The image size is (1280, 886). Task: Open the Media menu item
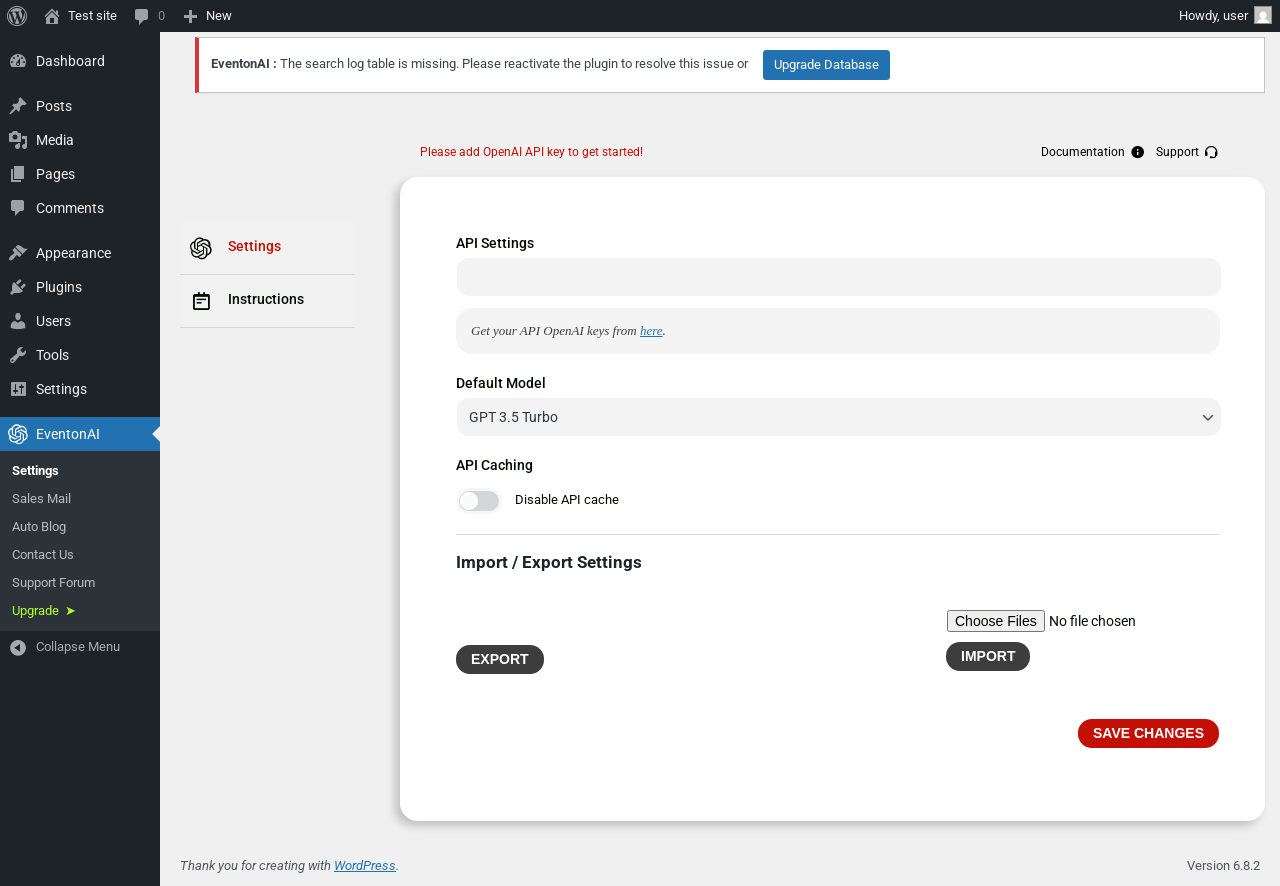pyautogui.click(x=80, y=140)
